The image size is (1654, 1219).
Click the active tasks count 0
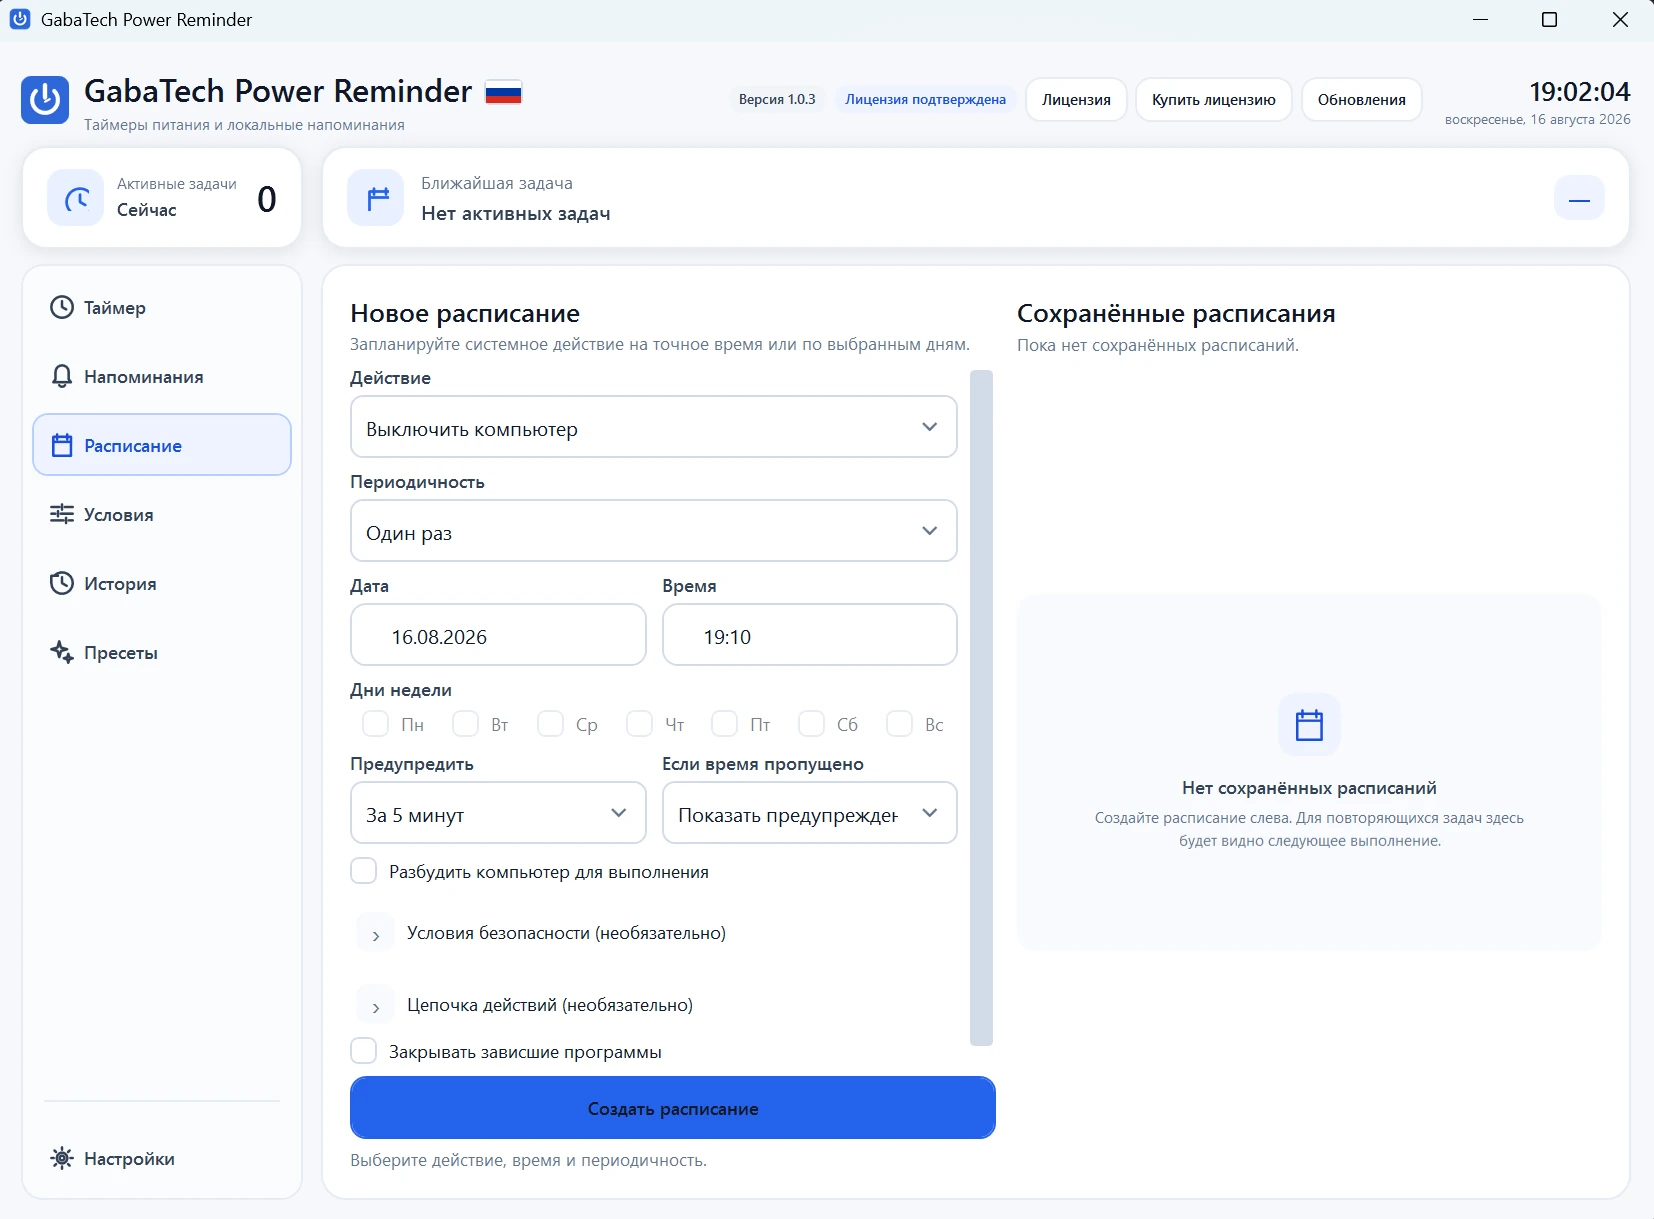[267, 199]
